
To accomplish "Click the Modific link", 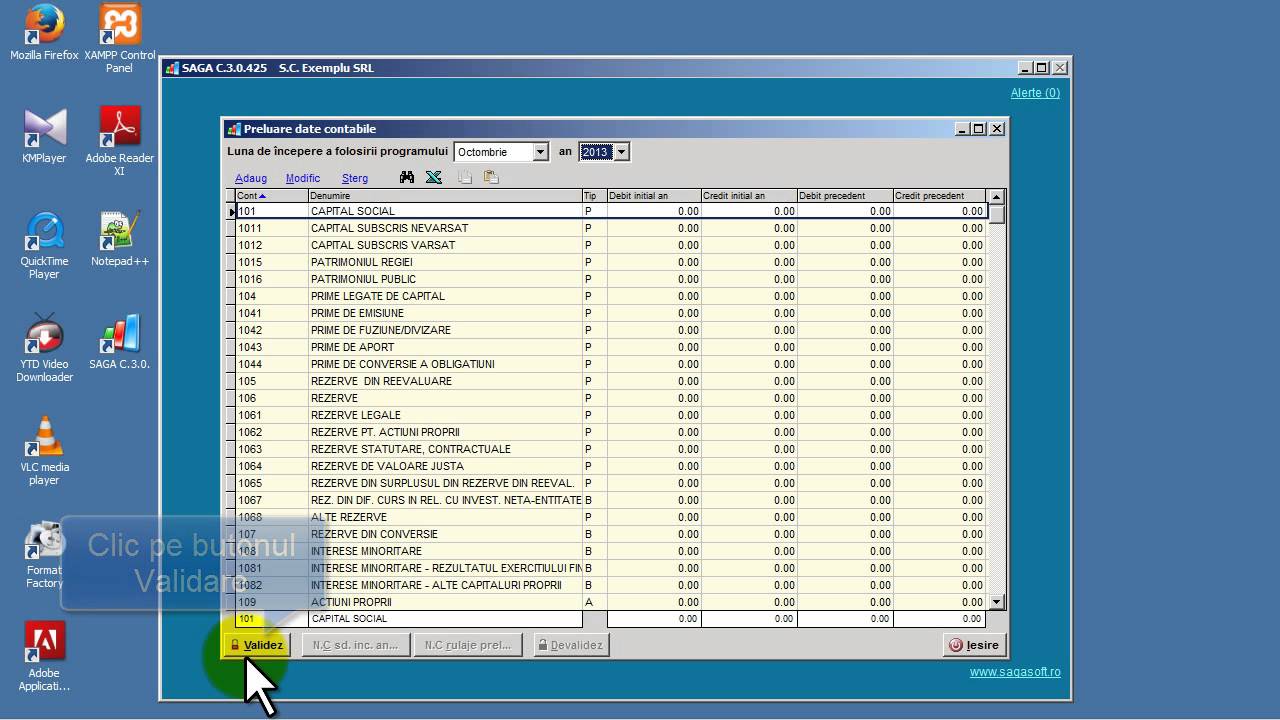I will coord(303,178).
